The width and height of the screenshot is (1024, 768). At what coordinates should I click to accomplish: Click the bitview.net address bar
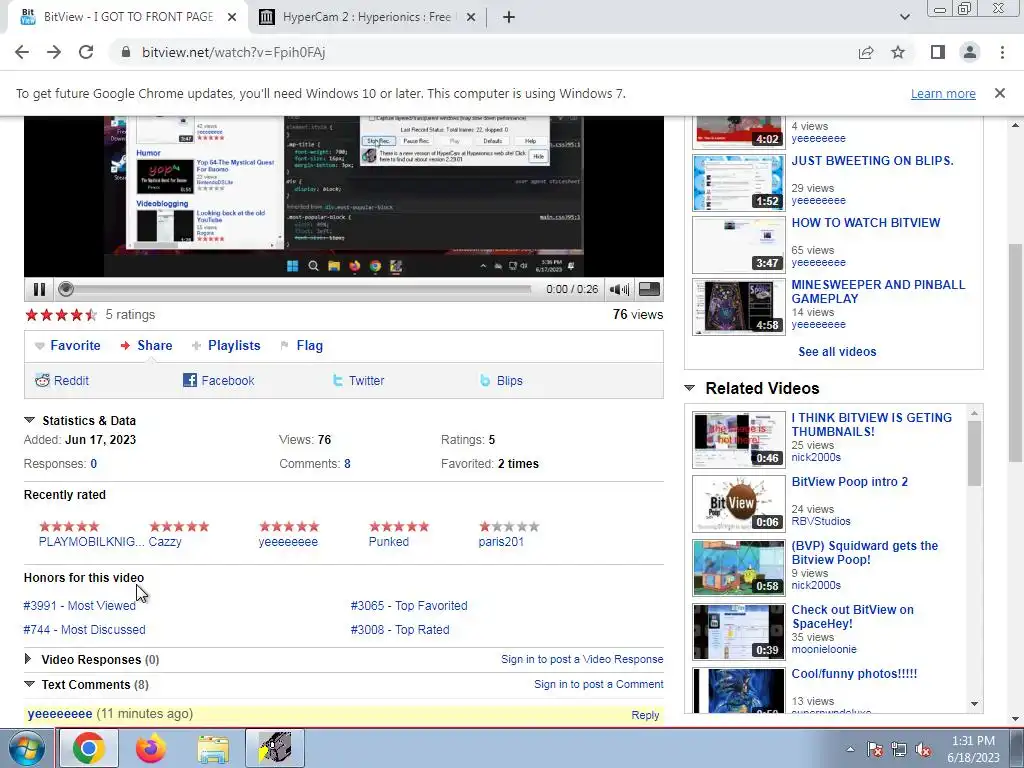coord(483,52)
